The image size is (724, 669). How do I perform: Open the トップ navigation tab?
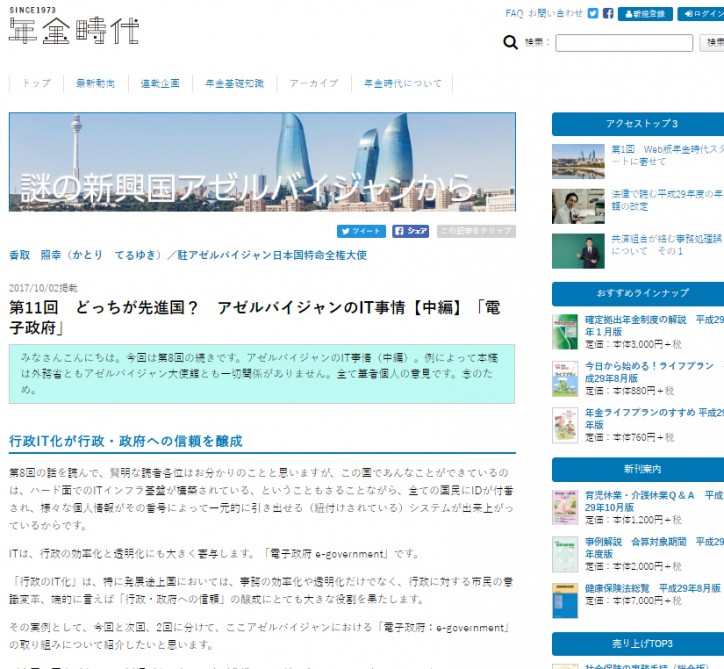click(x=36, y=84)
